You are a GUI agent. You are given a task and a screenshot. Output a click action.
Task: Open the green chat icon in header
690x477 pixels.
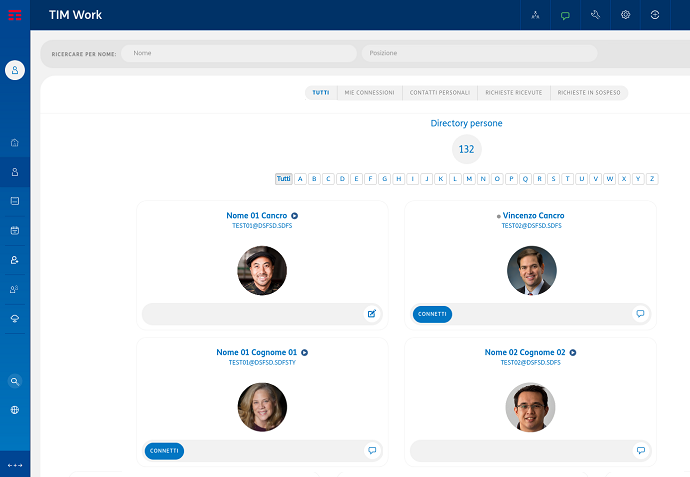[x=565, y=15]
